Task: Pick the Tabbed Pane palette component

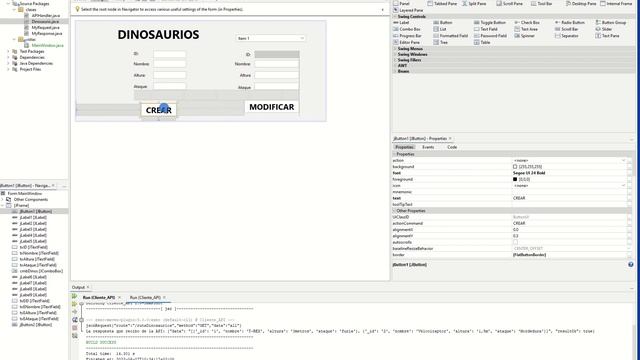Action: click(442, 3)
